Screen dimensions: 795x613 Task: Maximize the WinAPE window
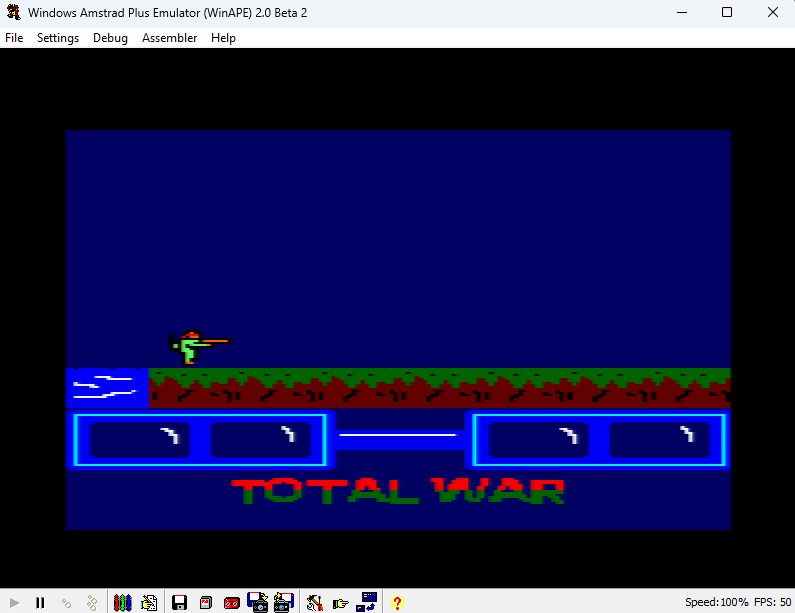coord(727,12)
